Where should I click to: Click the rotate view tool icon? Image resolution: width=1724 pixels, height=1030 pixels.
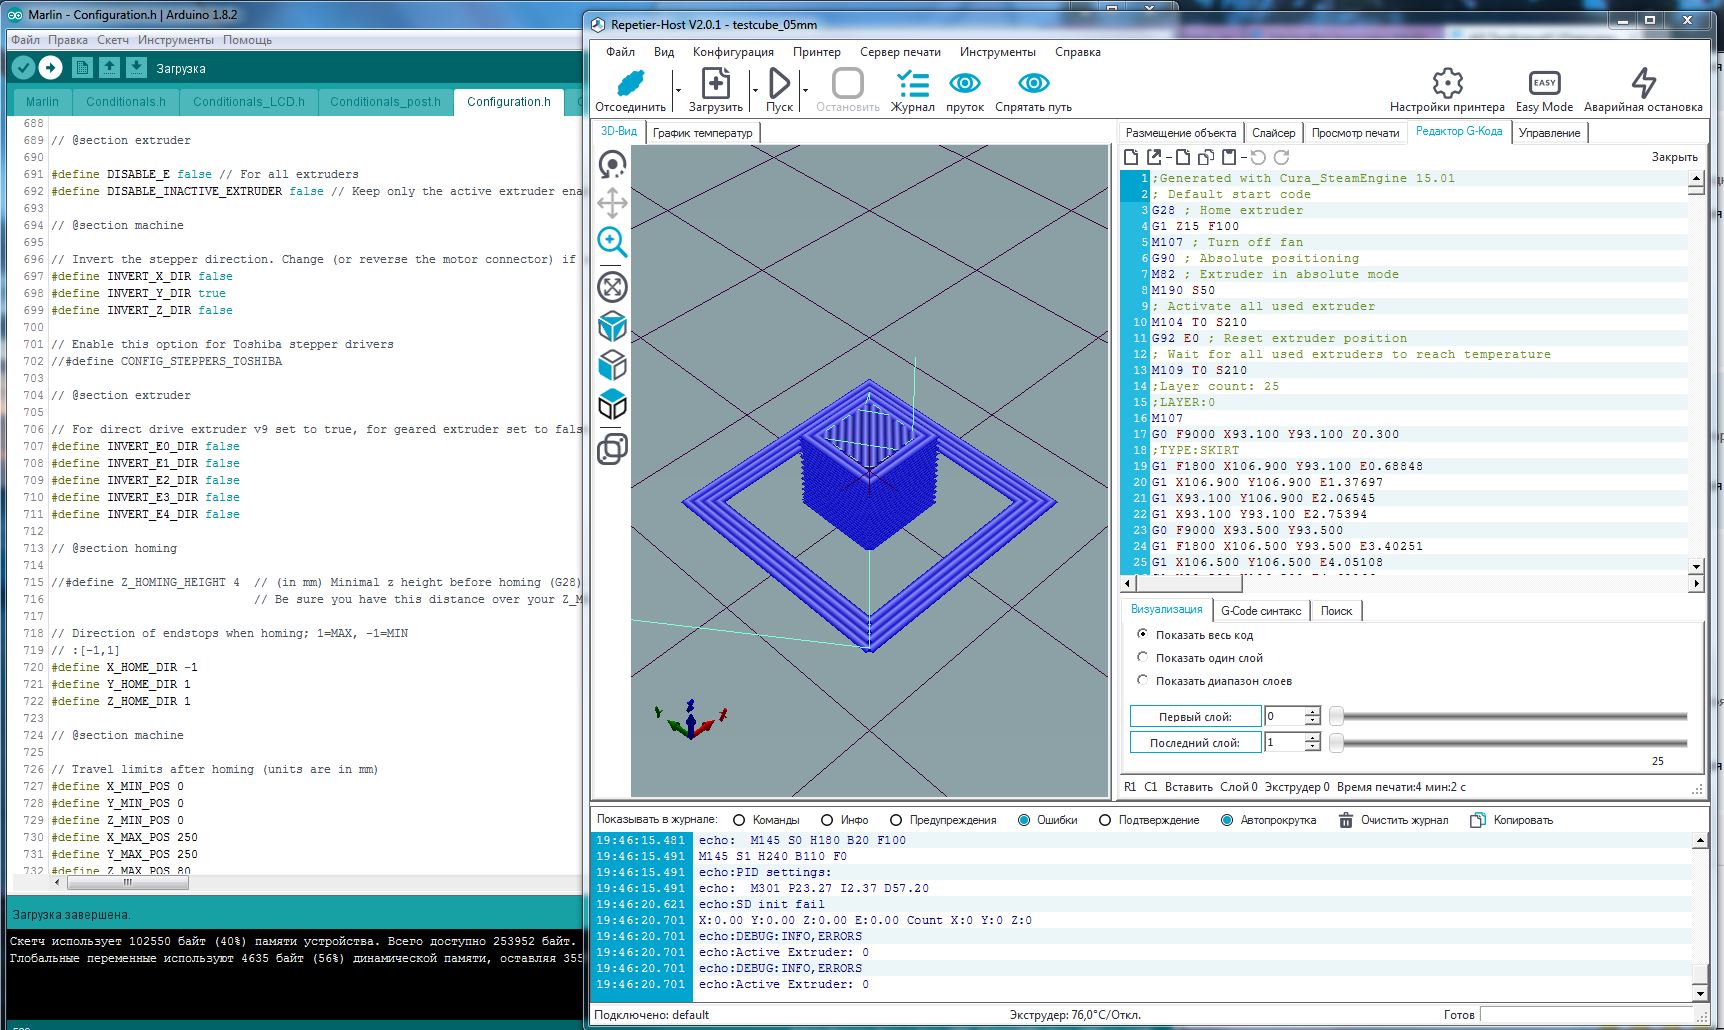click(612, 164)
